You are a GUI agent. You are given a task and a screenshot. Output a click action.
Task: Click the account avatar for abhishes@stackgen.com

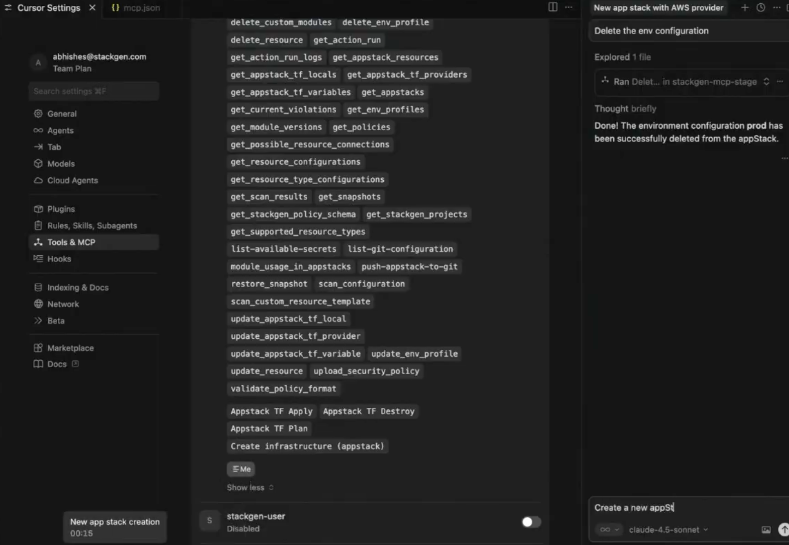click(x=38, y=62)
